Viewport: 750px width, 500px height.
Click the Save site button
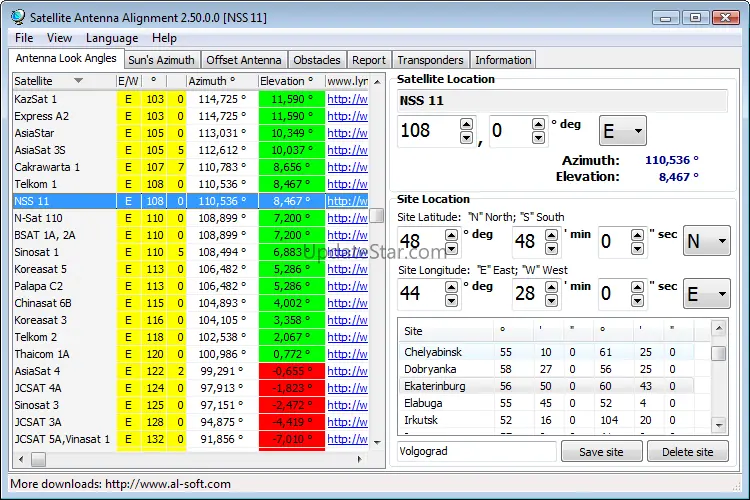pyautogui.click(x=601, y=452)
